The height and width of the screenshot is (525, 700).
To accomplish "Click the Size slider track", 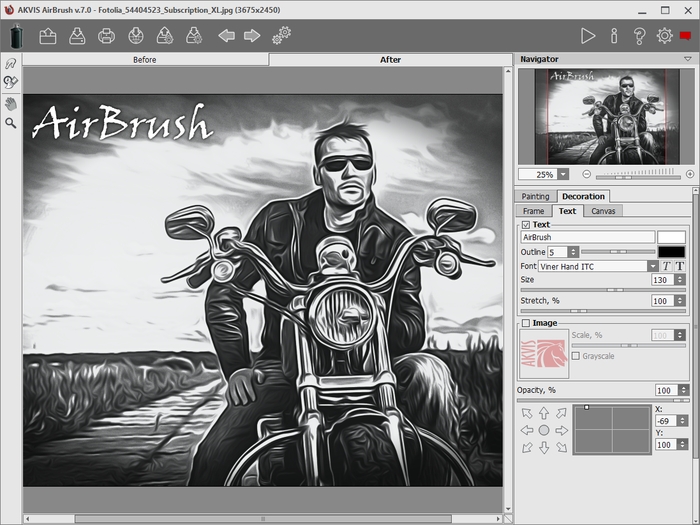I will coord(603,290).
